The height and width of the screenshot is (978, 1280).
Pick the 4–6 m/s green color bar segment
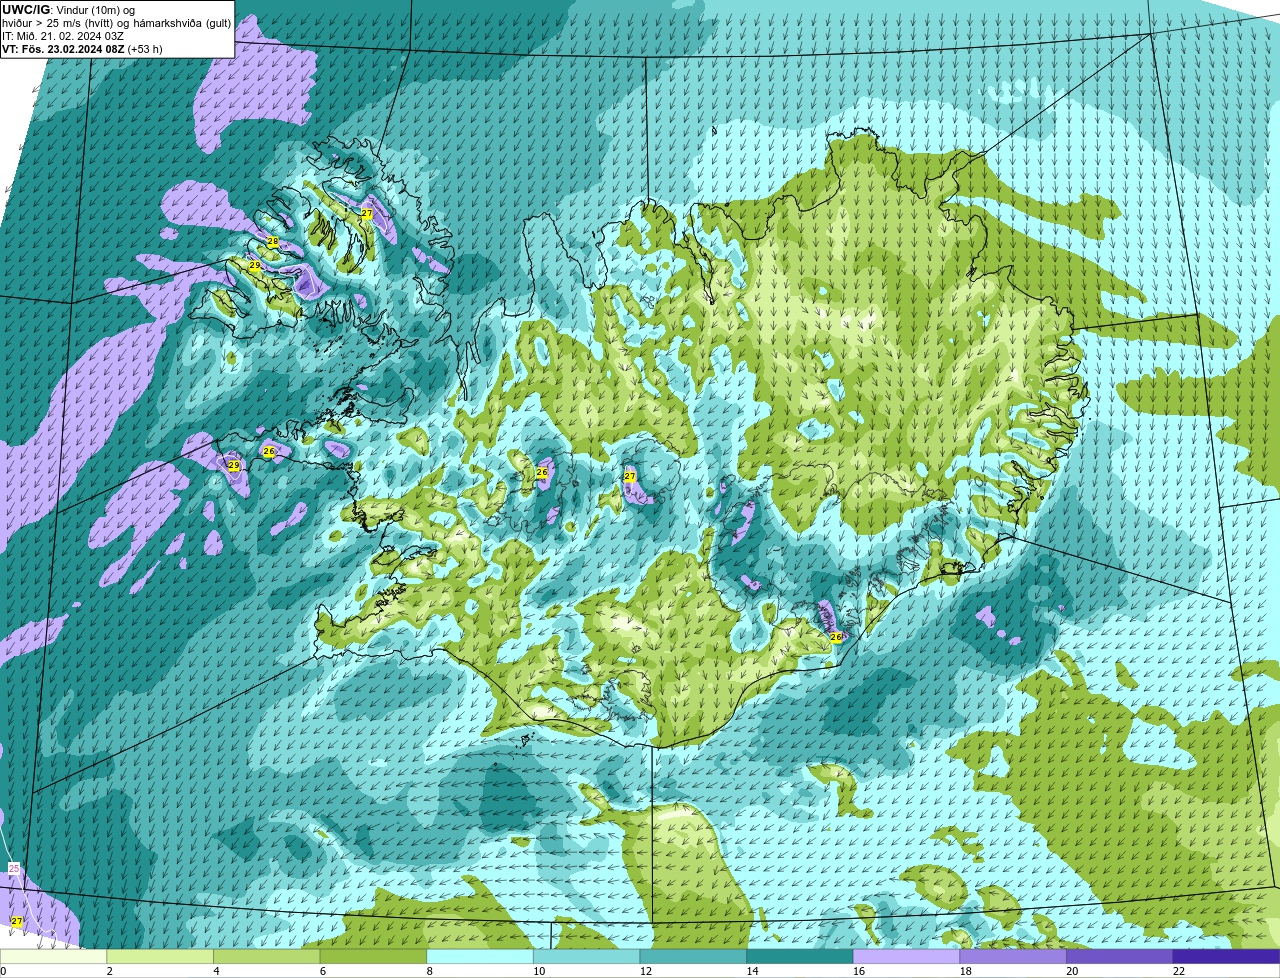click(x=267, y=957)
